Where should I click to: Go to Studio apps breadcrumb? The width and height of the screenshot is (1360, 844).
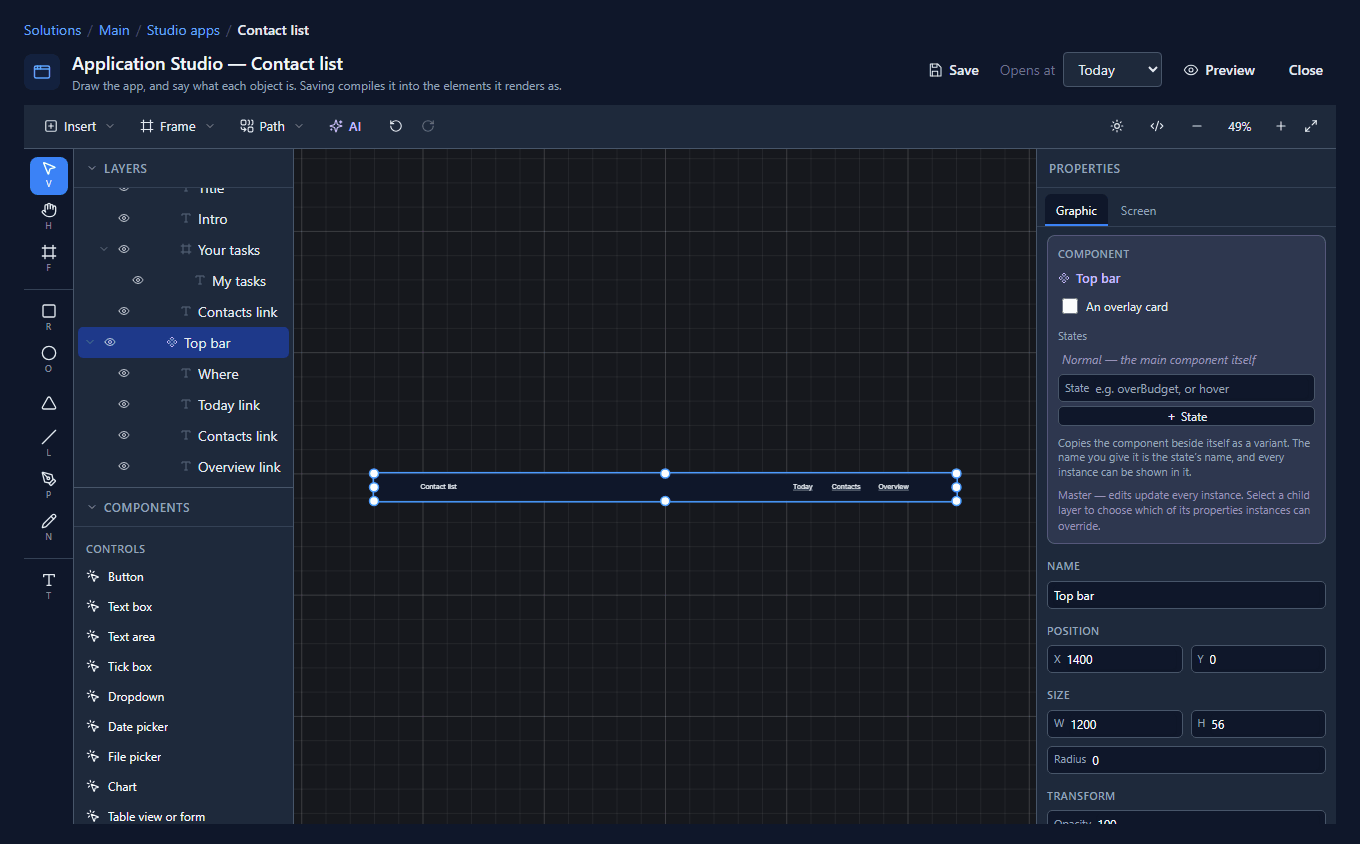[183, 30]
